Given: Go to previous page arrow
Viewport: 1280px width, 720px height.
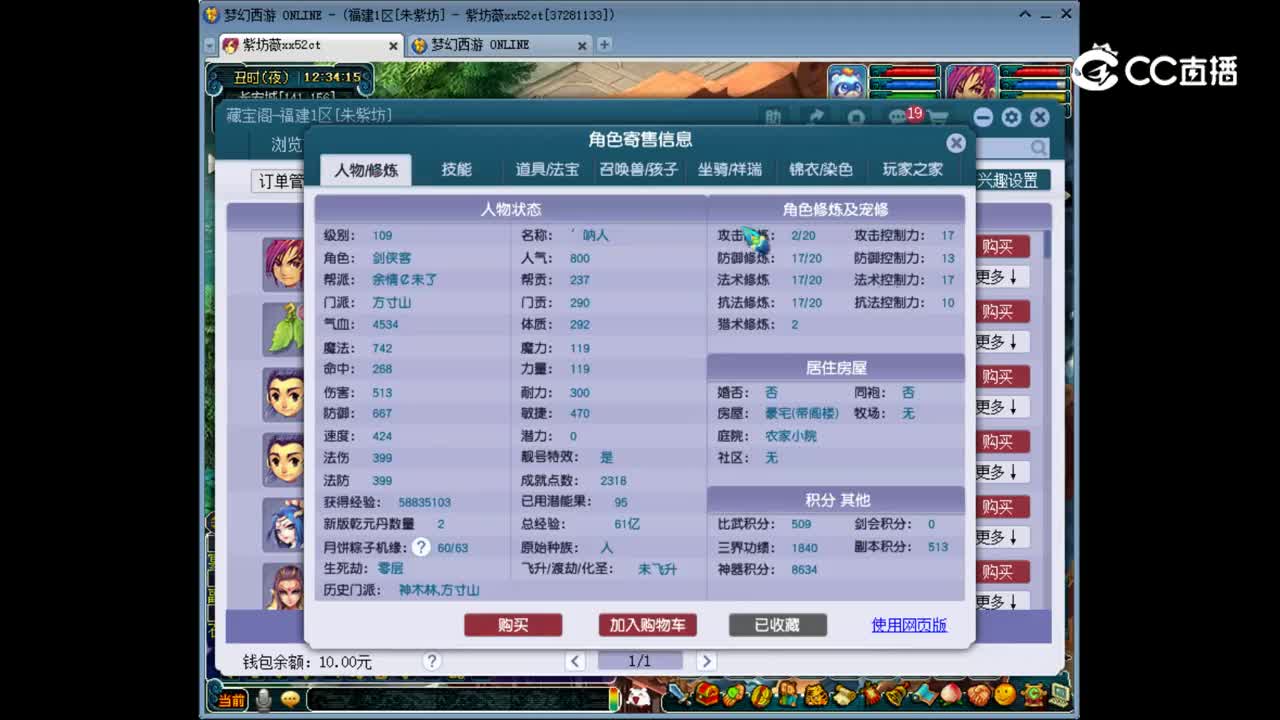Looking at the screenshot, I should point(575,661).
